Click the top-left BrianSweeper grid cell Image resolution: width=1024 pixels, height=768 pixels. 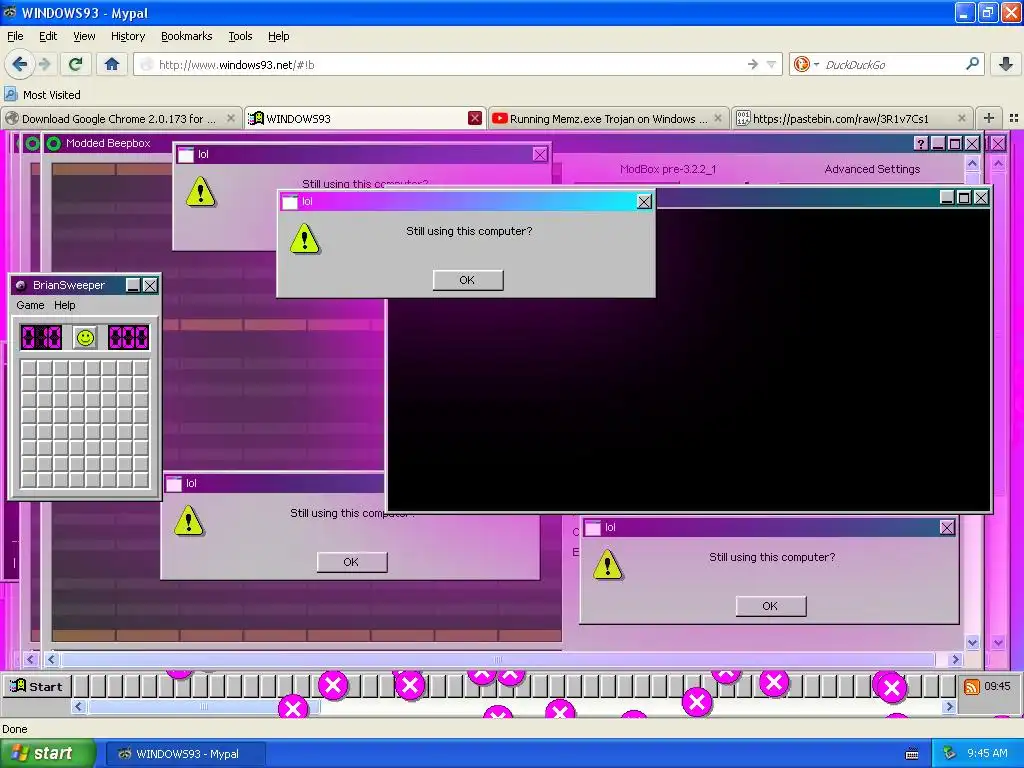29,368
